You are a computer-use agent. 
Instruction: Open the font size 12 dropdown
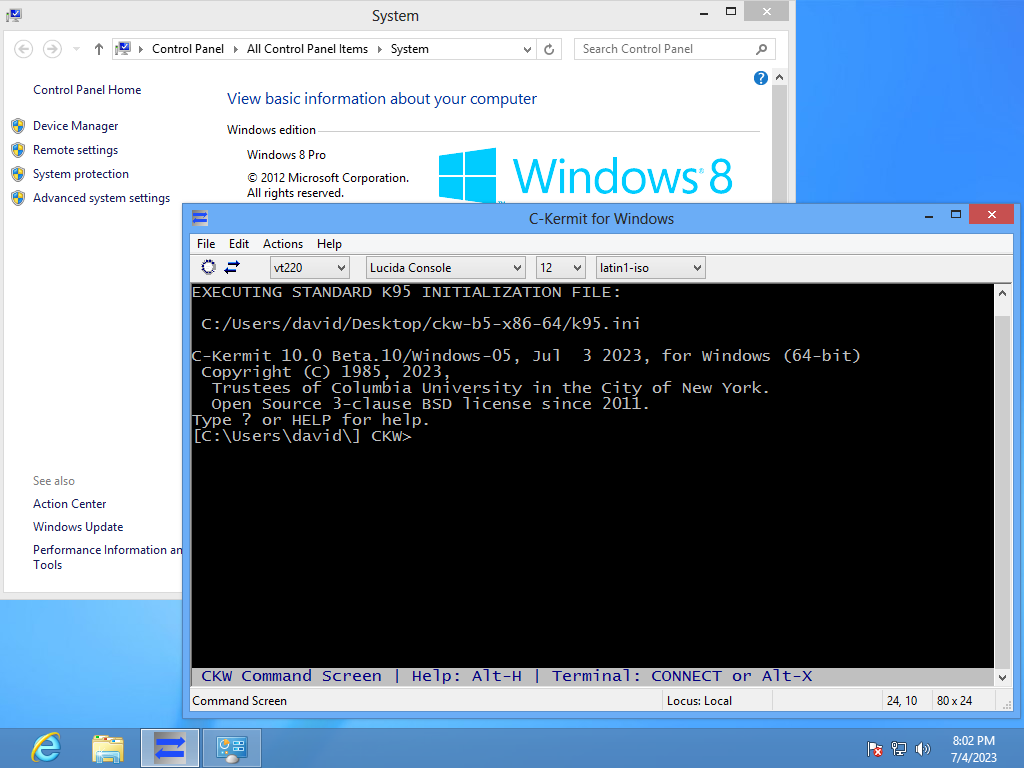tap(560, 268)
